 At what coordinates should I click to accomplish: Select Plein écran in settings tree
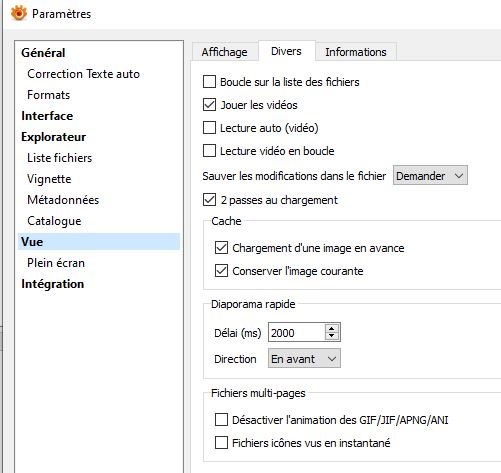[x=56, y=263]
